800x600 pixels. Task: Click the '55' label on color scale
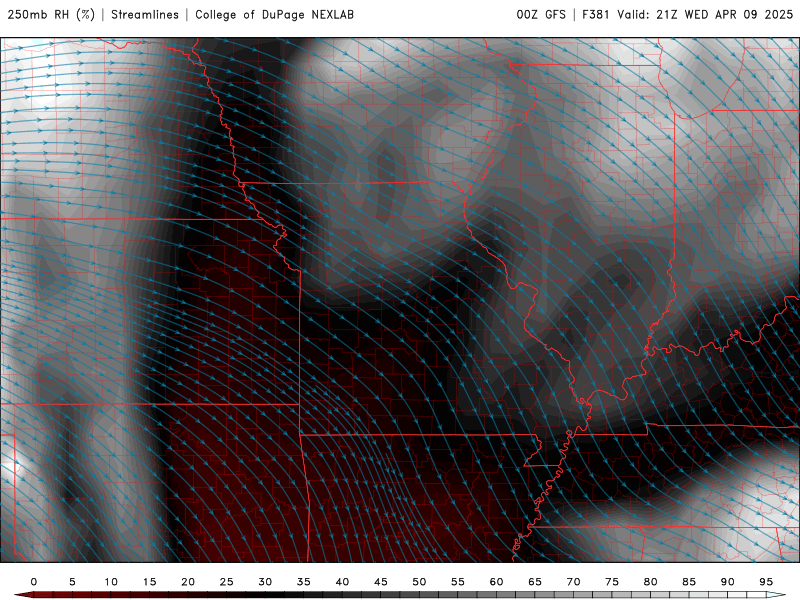pos(458,582)
